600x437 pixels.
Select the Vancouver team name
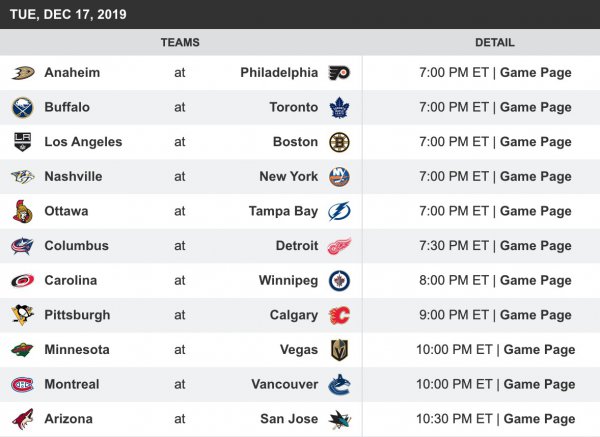285,385
